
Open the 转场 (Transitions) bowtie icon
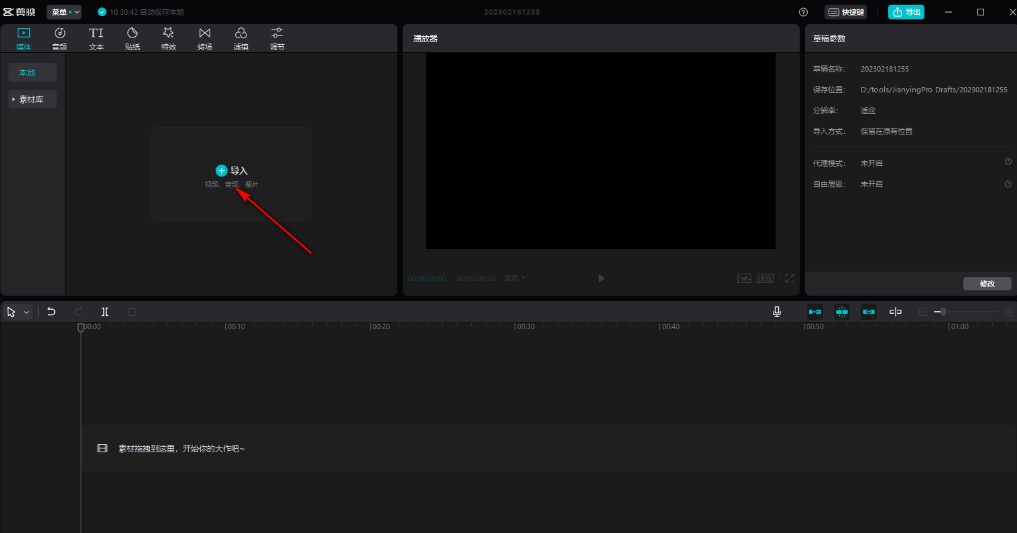tap(204, 38)
